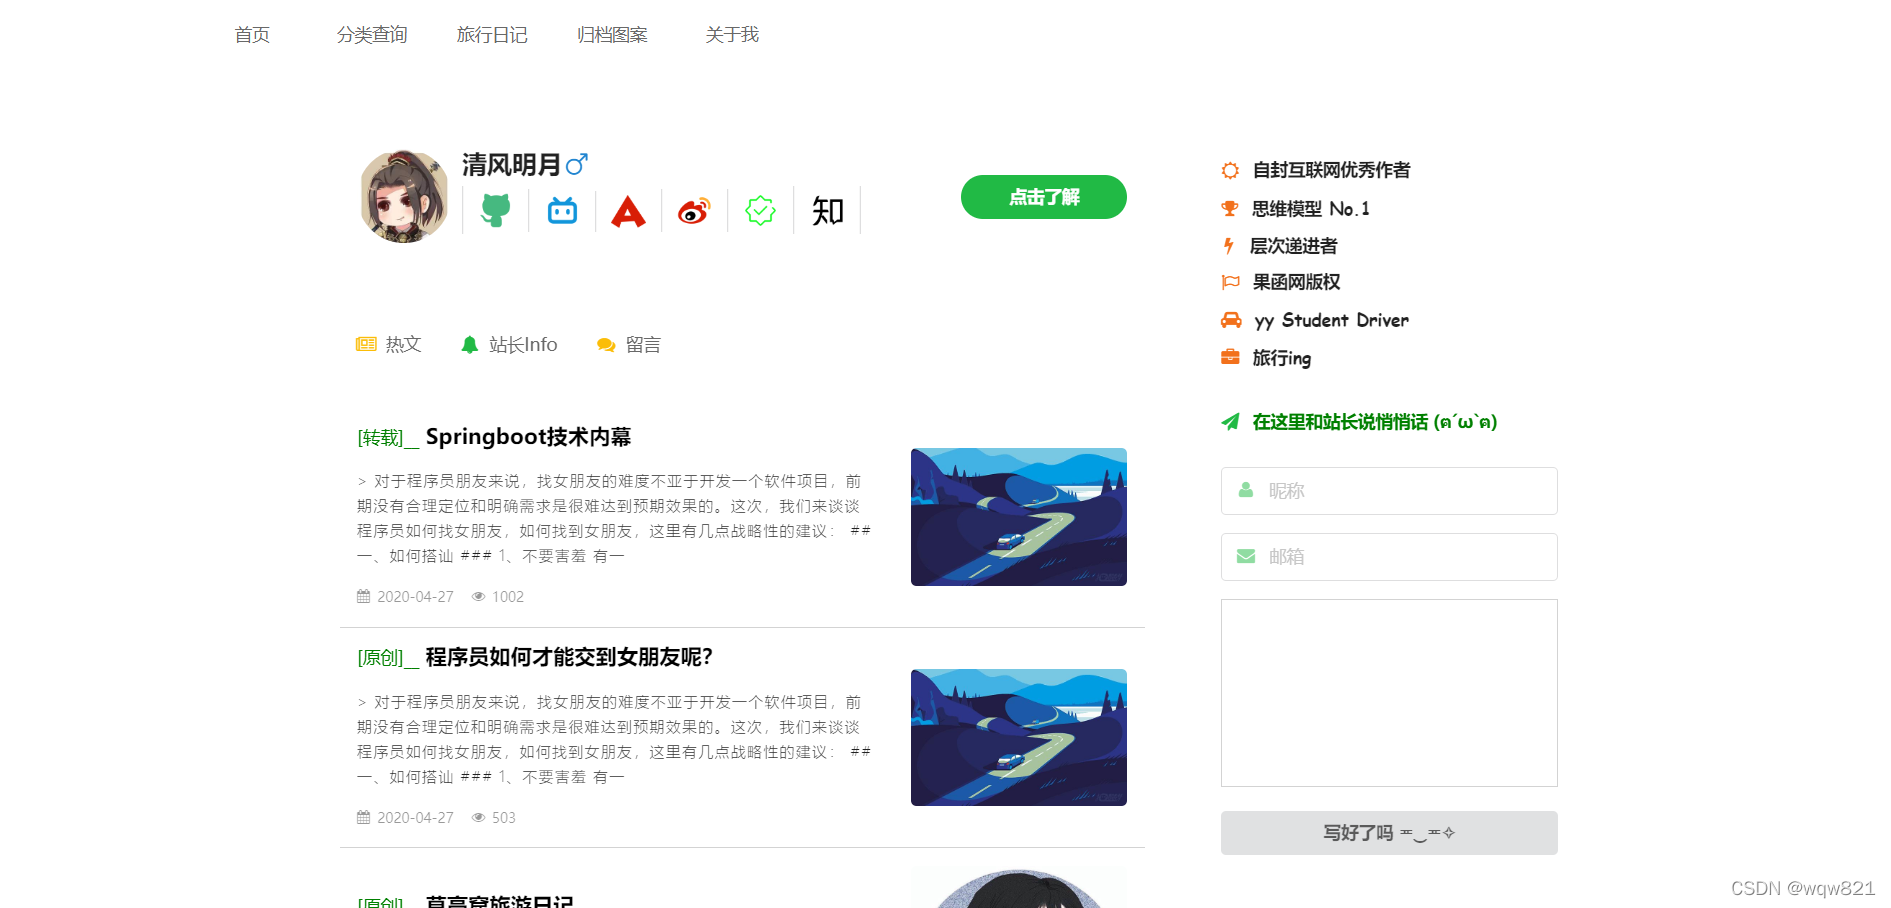Click the red letter A icon
The image size is (1891, 908).
coord(628,211)
